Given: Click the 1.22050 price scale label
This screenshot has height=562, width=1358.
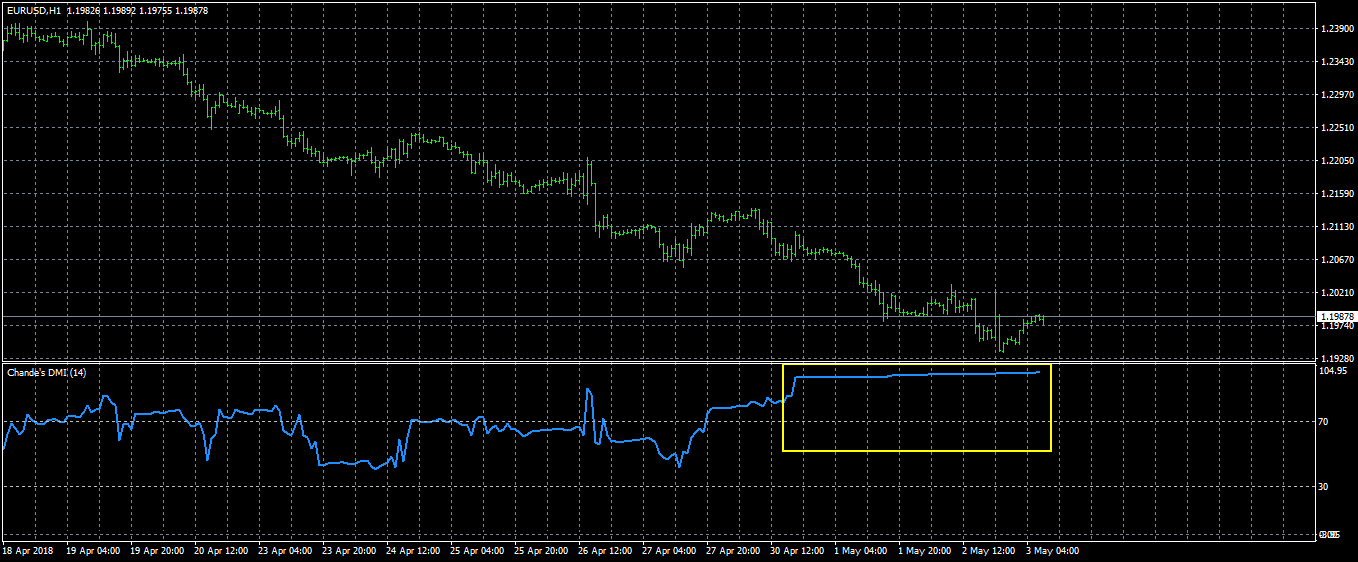Looking at the screenshot, I should tap(1337, 161).
